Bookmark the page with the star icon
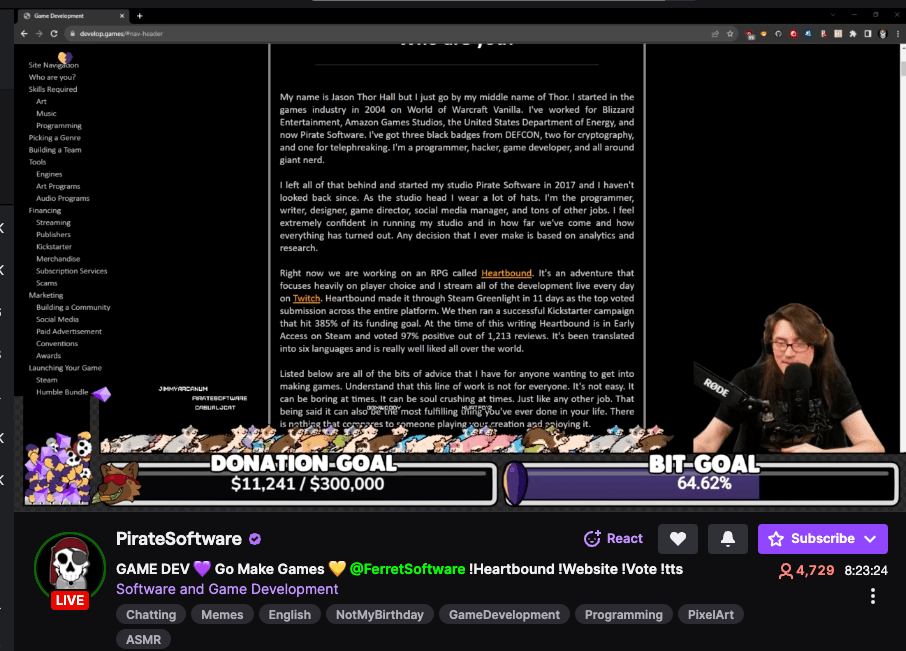 [x=730, y=34]
